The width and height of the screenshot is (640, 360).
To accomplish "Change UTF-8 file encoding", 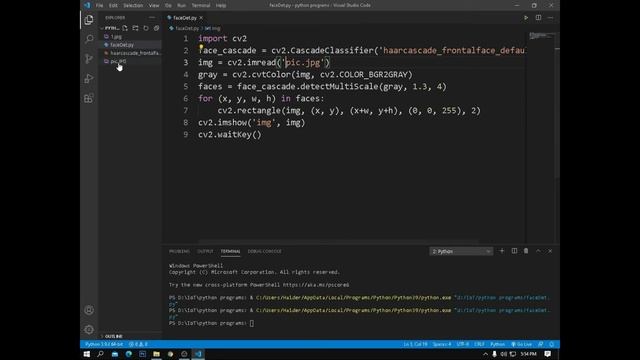I will pyautogui.click(x=462, y=344).
